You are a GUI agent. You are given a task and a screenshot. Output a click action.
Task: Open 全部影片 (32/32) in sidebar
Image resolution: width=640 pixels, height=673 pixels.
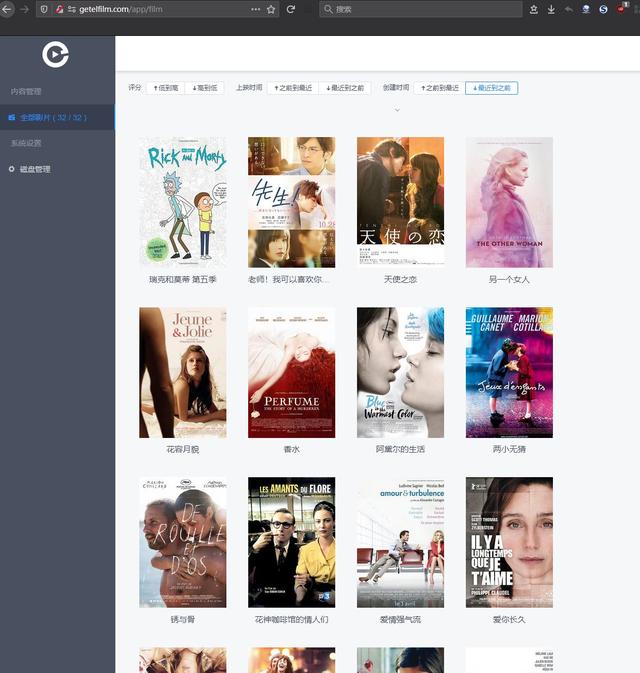(57, 117)
